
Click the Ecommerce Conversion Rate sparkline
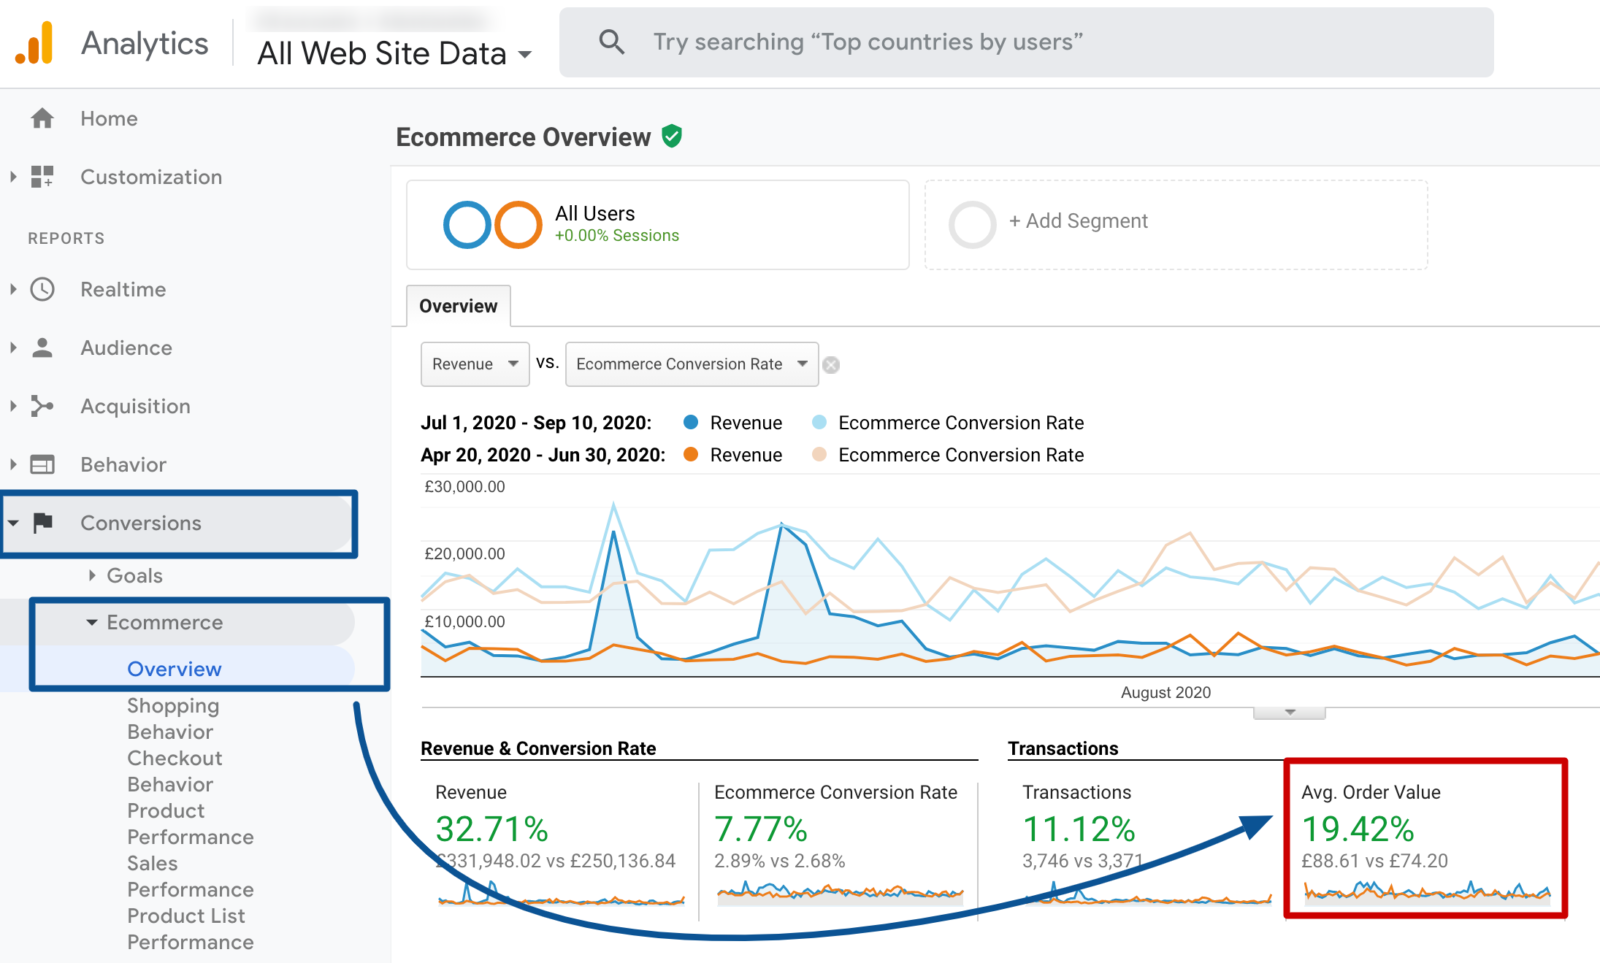[x=840, y=891]
